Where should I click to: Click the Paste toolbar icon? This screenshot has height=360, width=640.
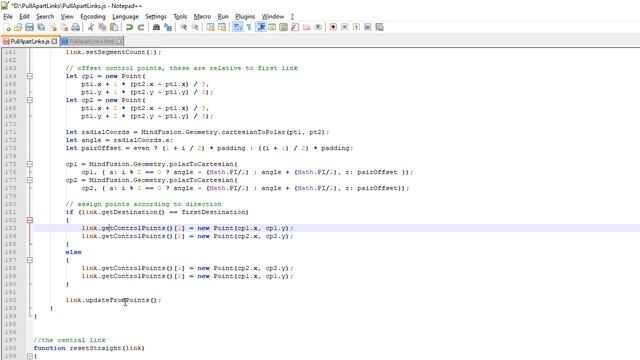[x=114, y=27]
